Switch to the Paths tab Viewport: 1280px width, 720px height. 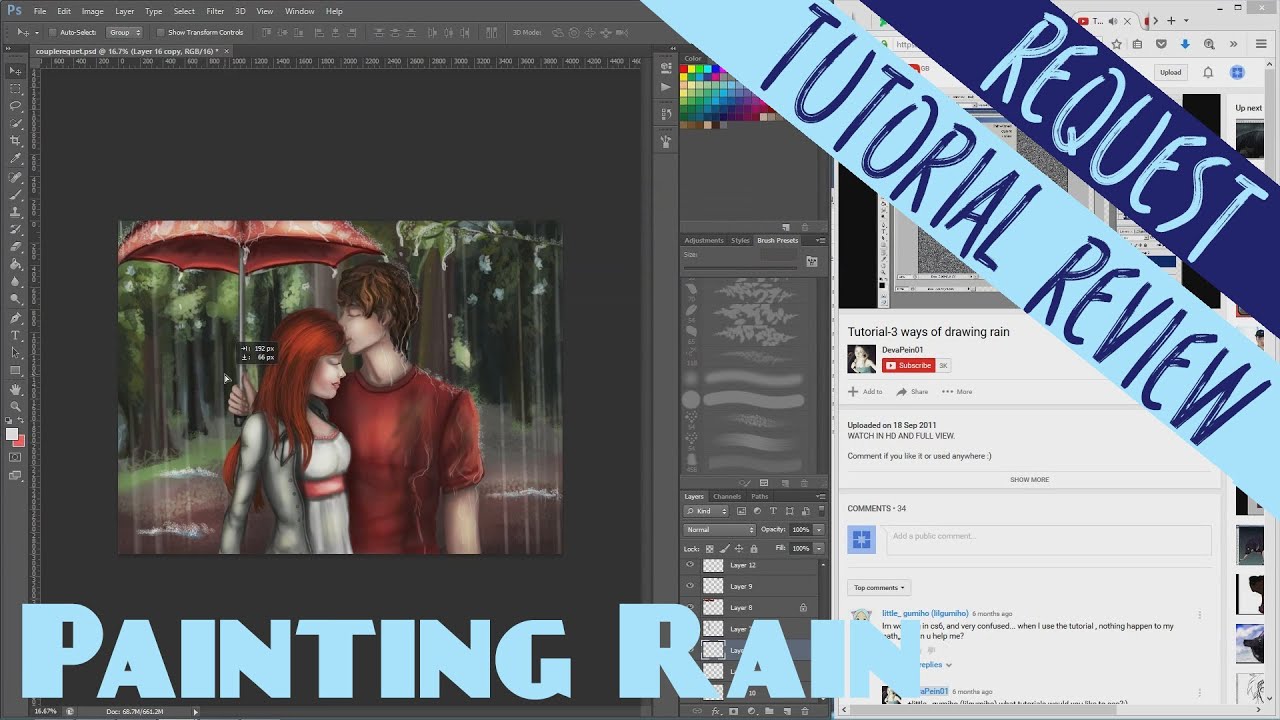[760, 496]
